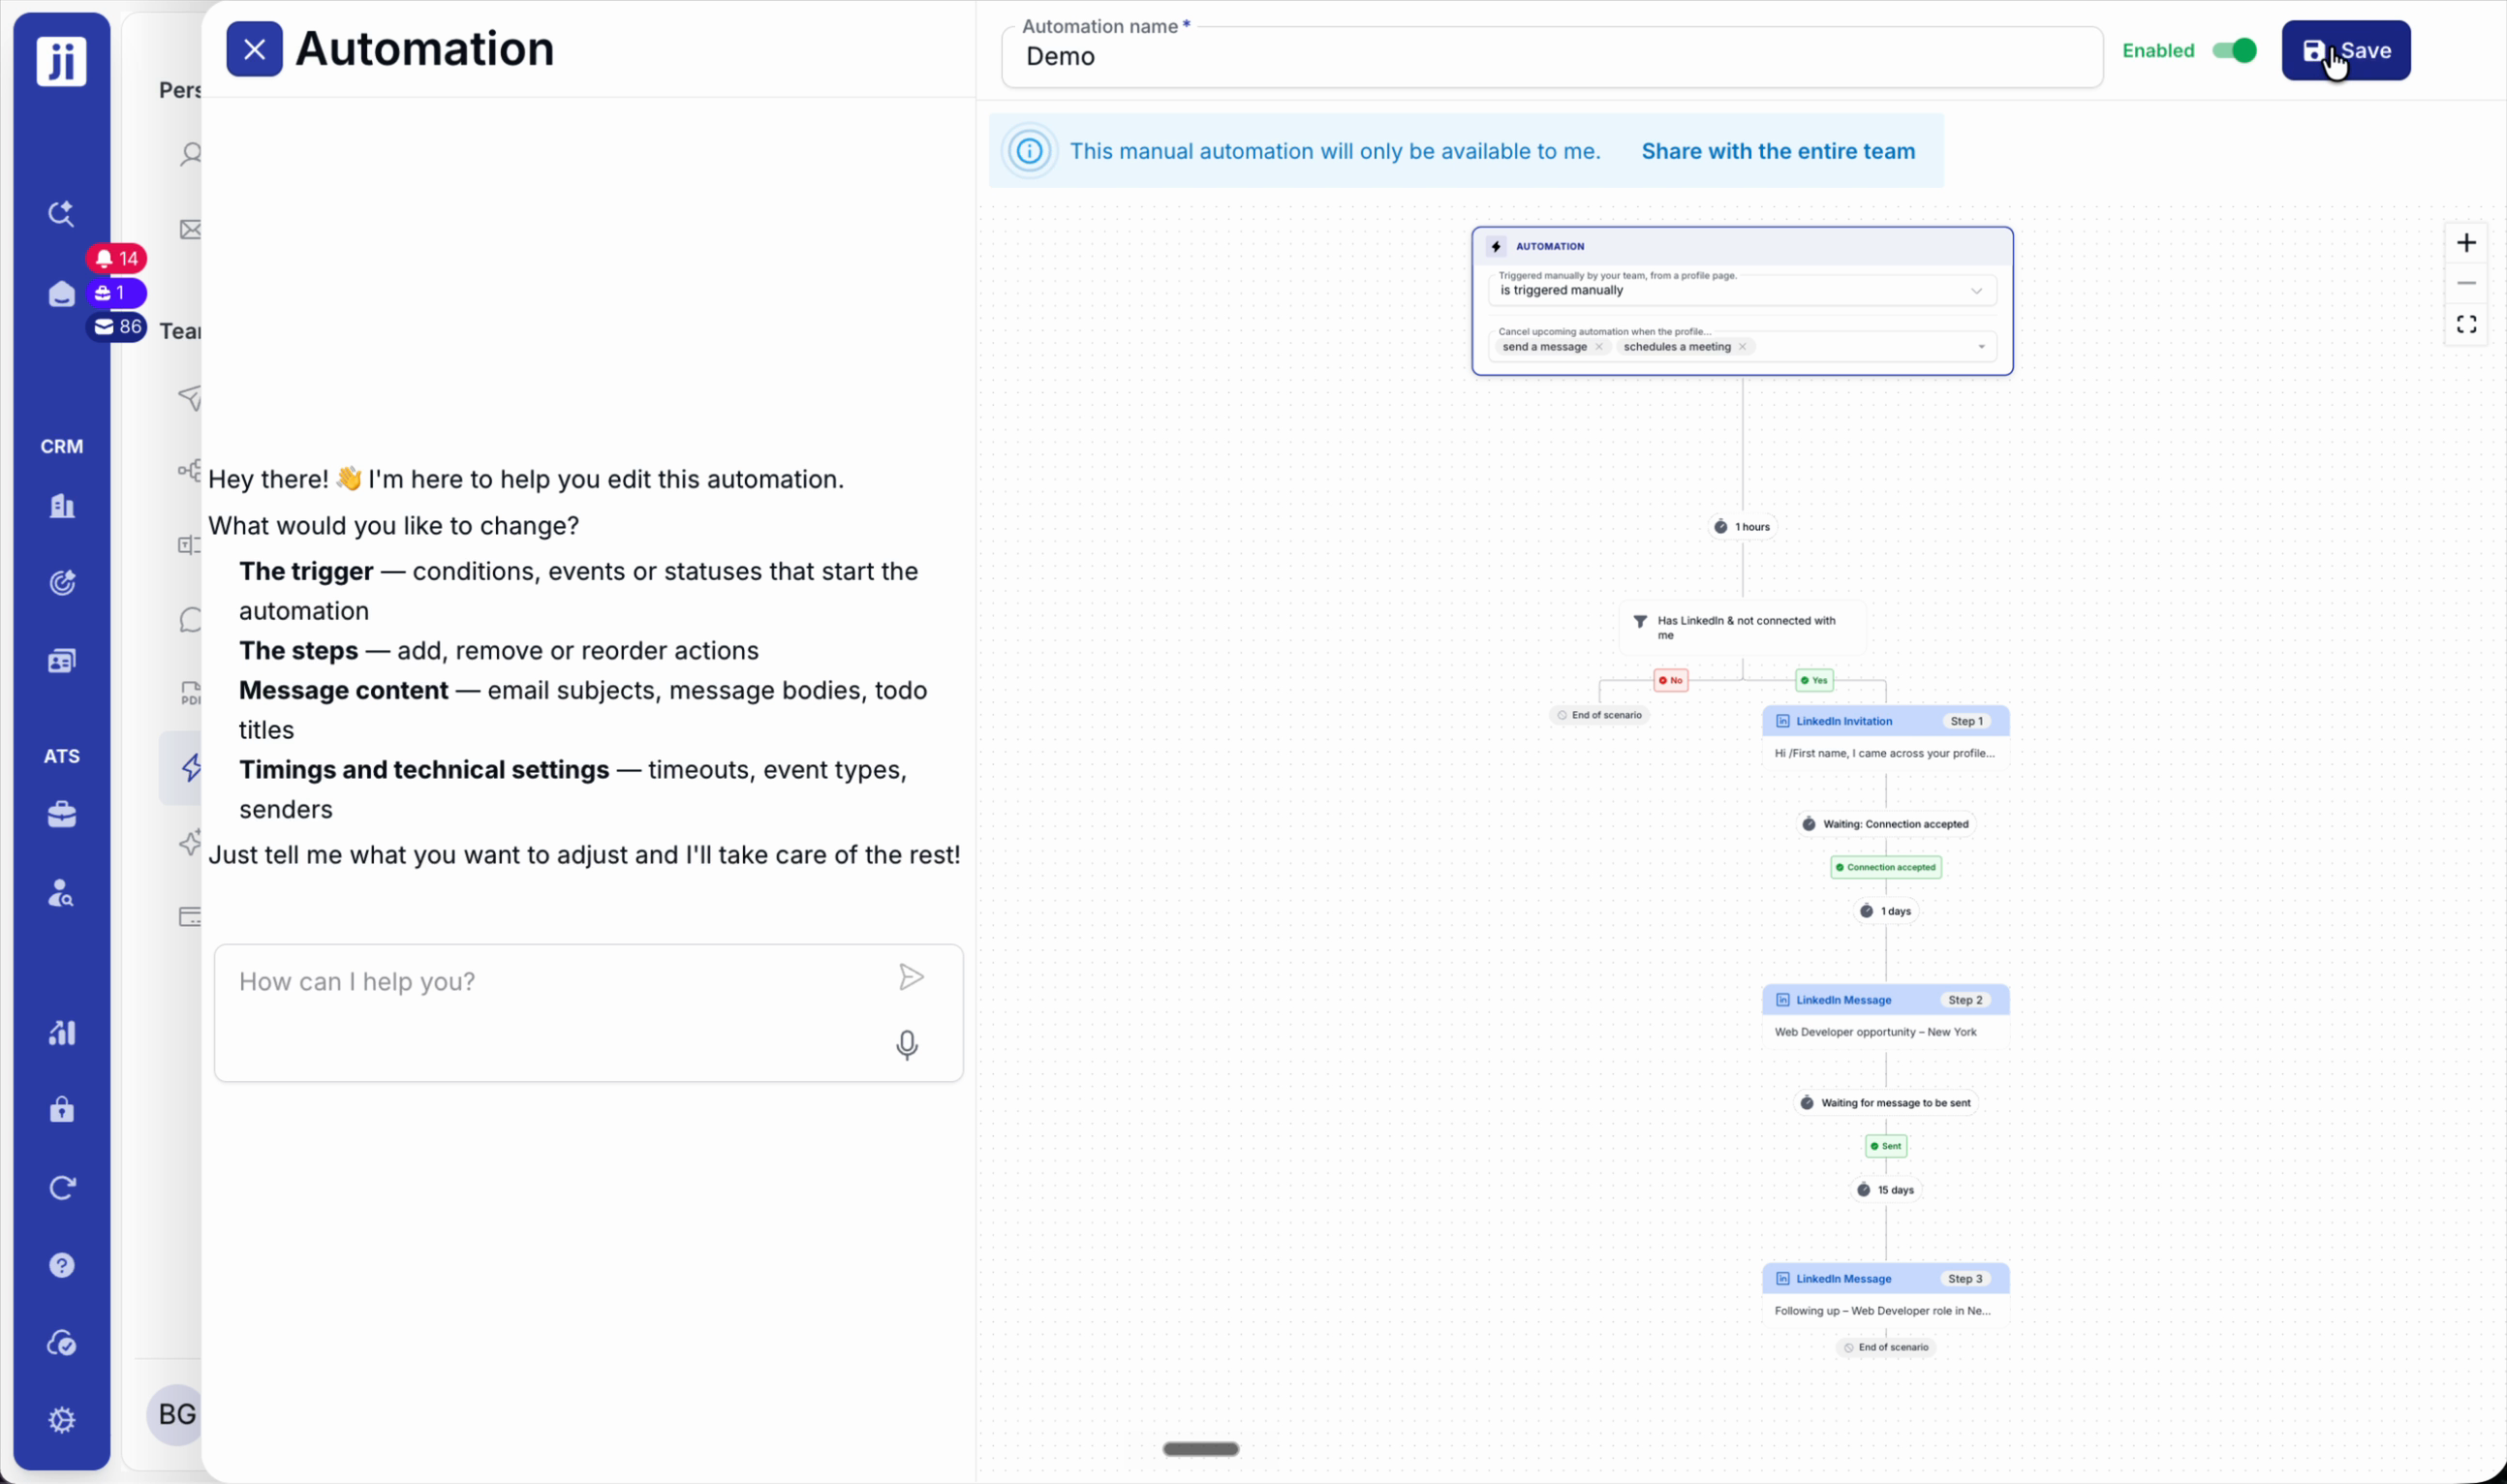This screenshot has width=2507, height=1484.
Task: Click 'Share with the entire team' link
Action: tap(1778, 151)
